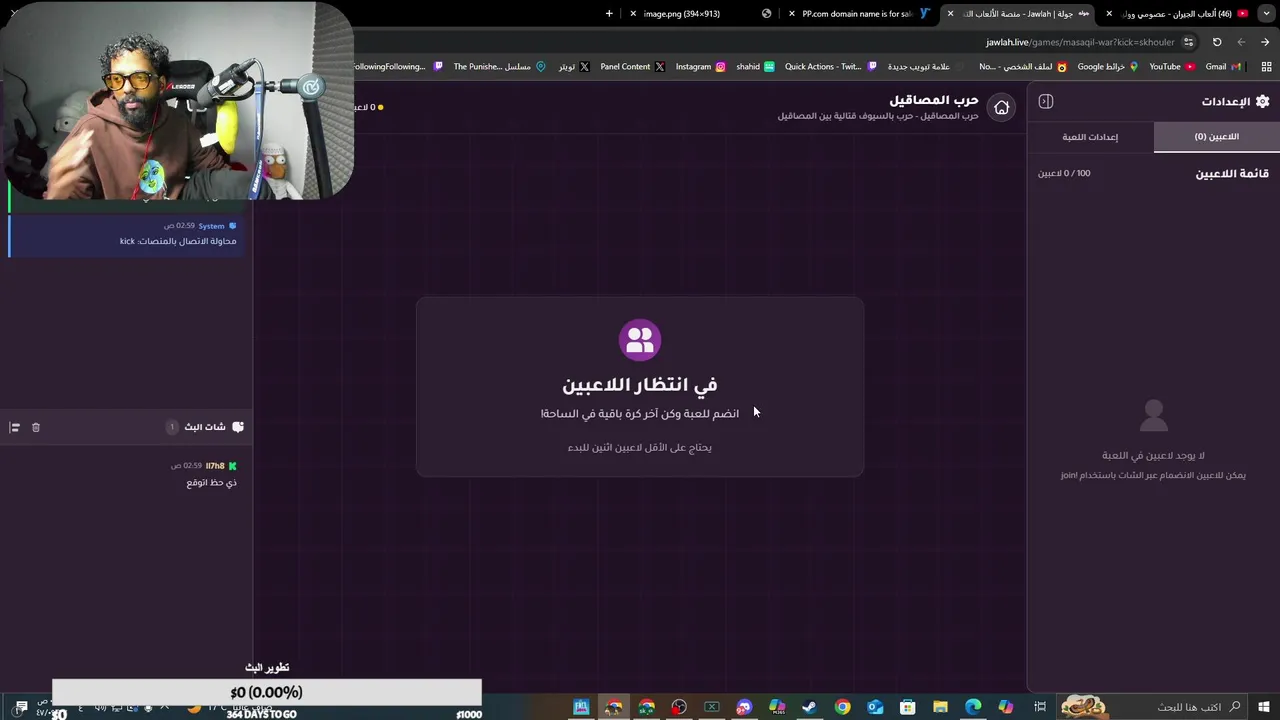Open The Punisher bookmark
Viewport: 1280px width, 720px height.
498,67
